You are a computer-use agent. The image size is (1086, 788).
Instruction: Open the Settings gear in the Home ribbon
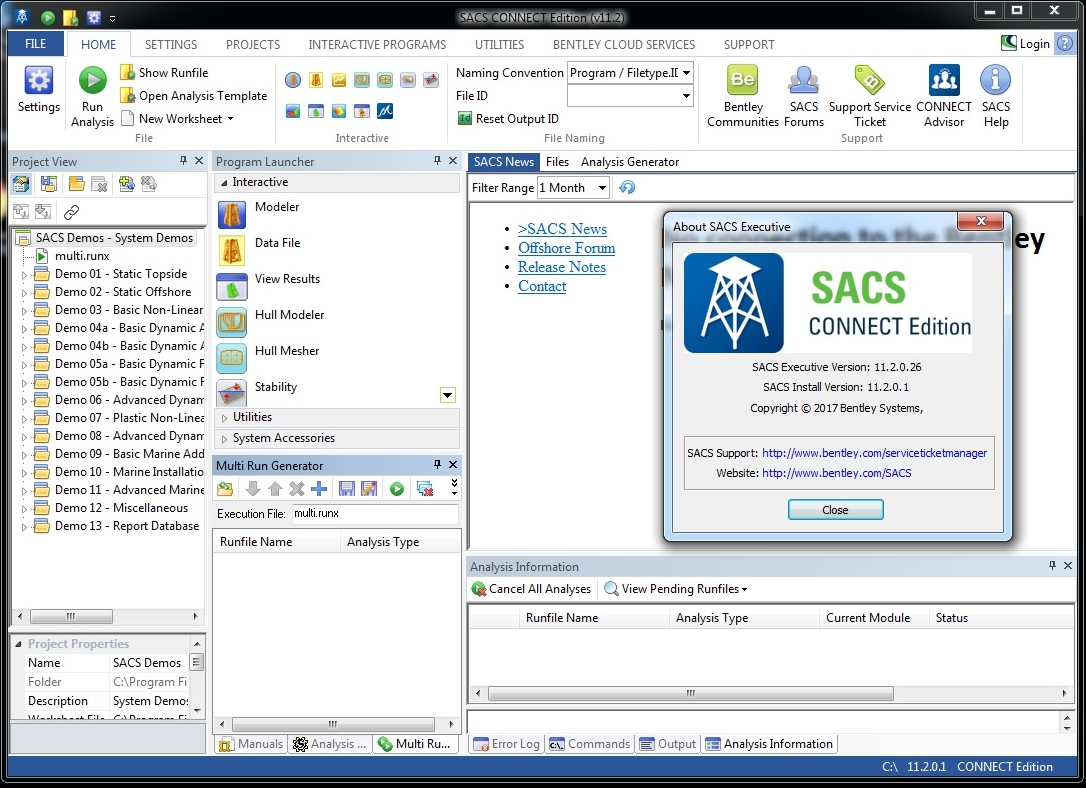tap(39, 89)
